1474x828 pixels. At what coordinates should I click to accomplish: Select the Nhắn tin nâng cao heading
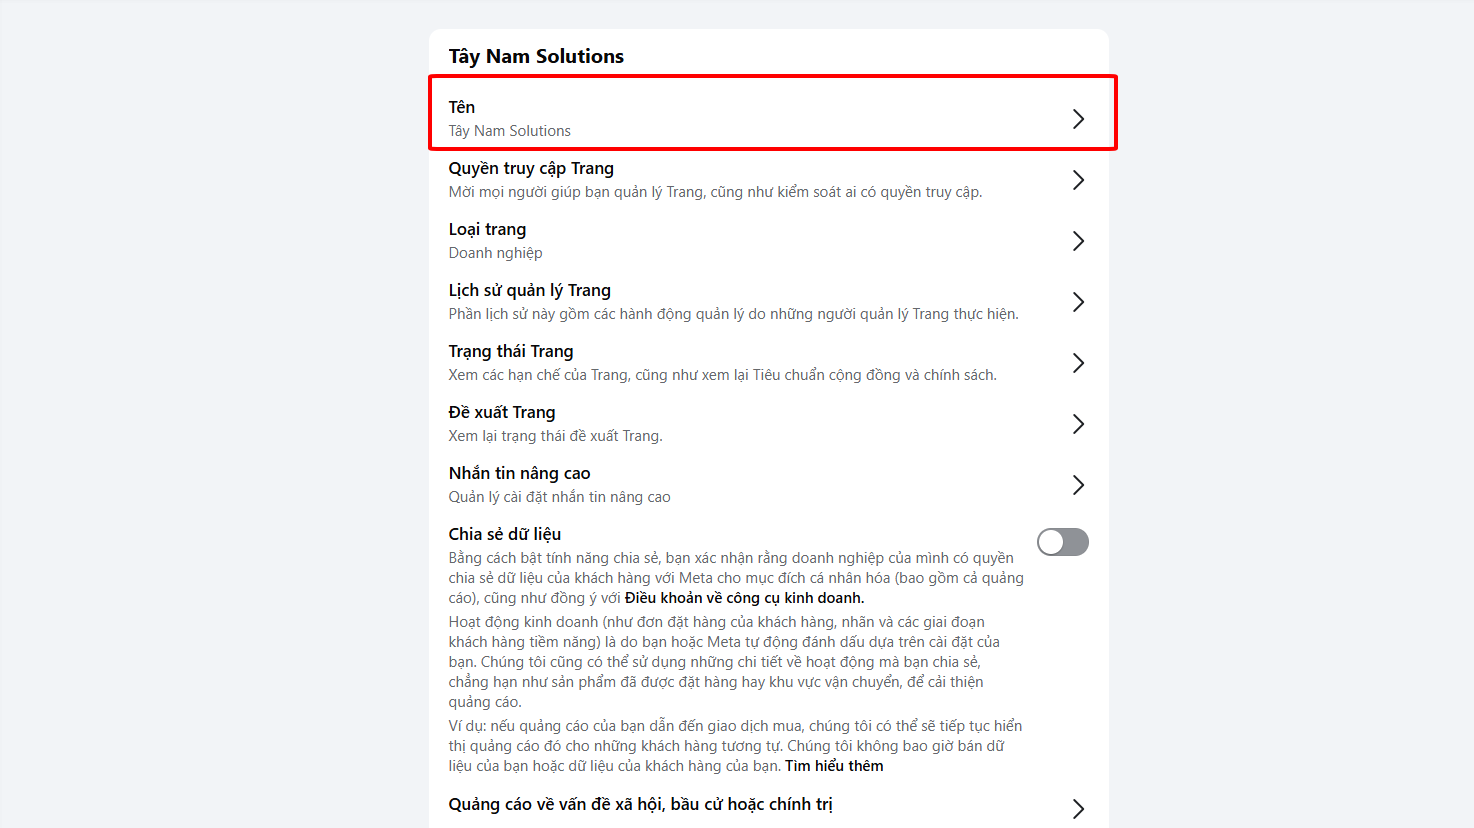[x=519, y=473]
